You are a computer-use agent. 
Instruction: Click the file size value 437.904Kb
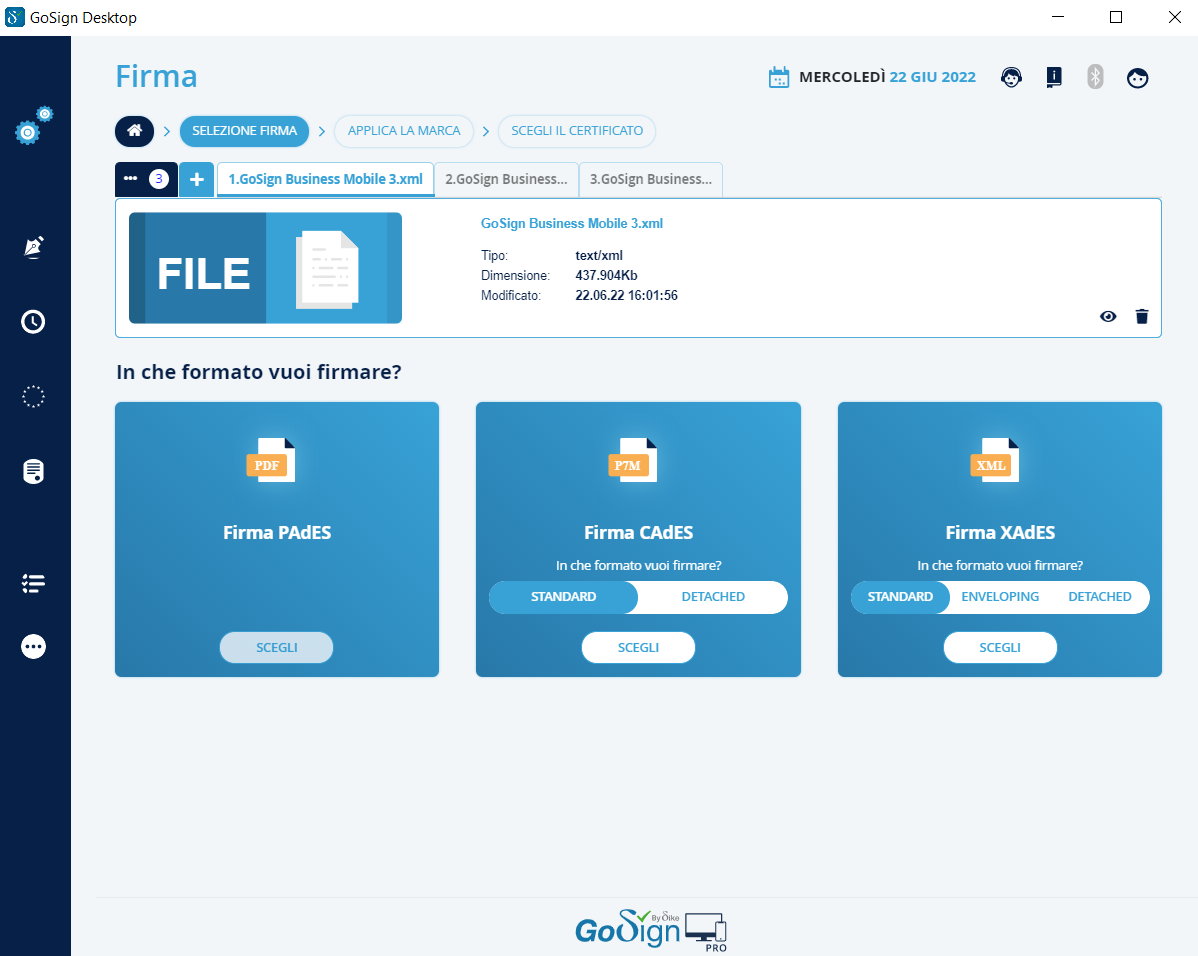tap(606, 275)
